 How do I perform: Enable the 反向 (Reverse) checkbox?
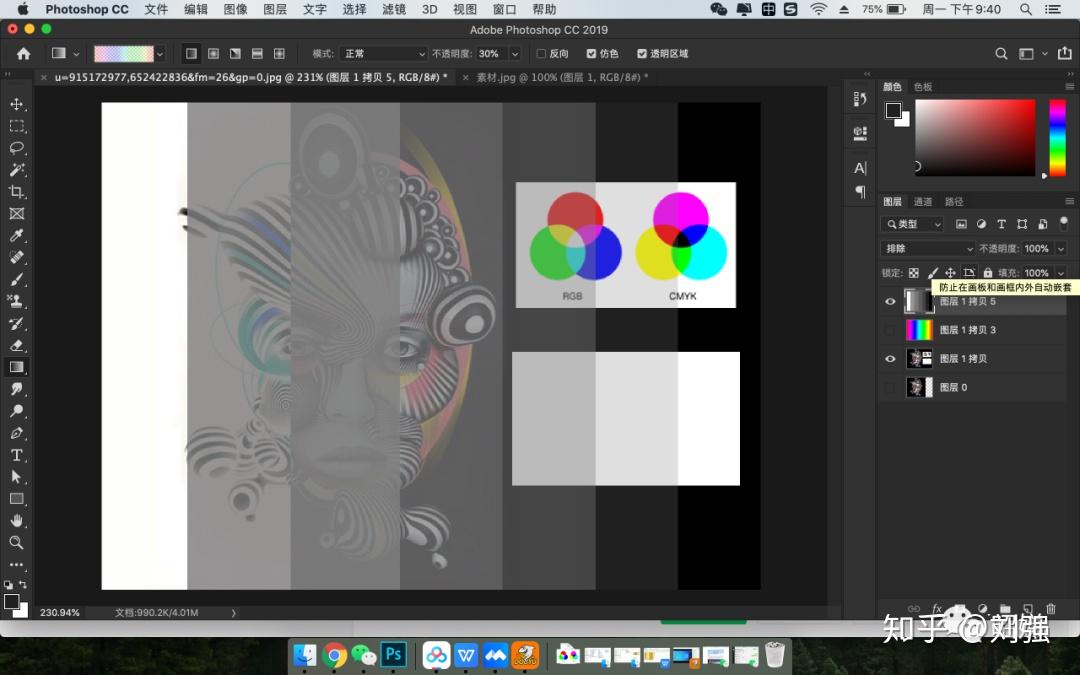[541, 54]
